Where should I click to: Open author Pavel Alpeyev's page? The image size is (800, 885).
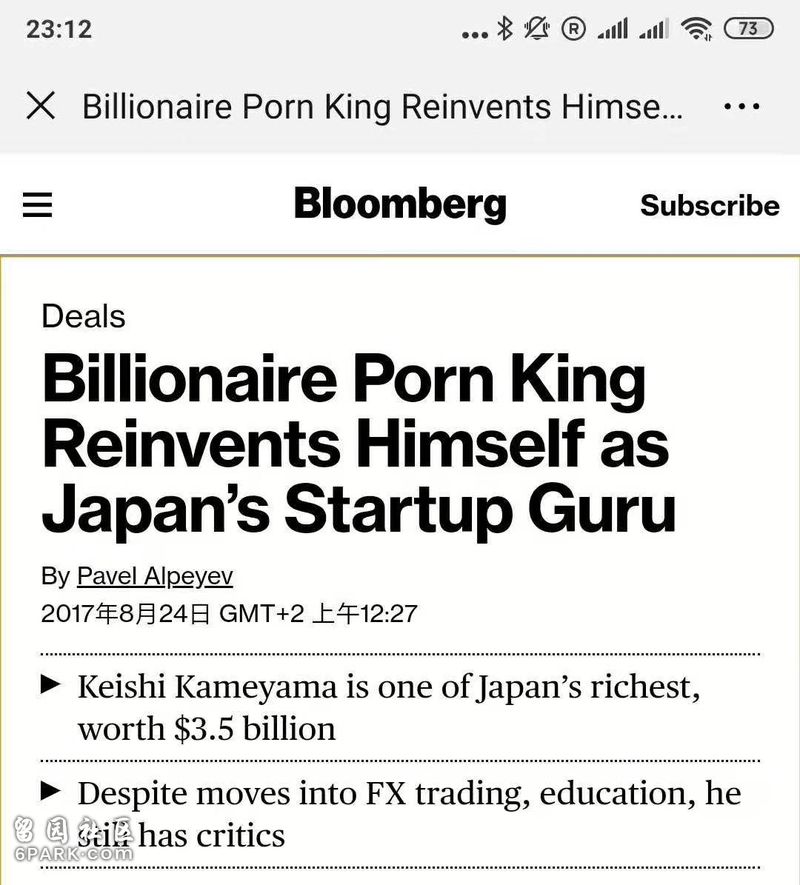click(155, 576)
